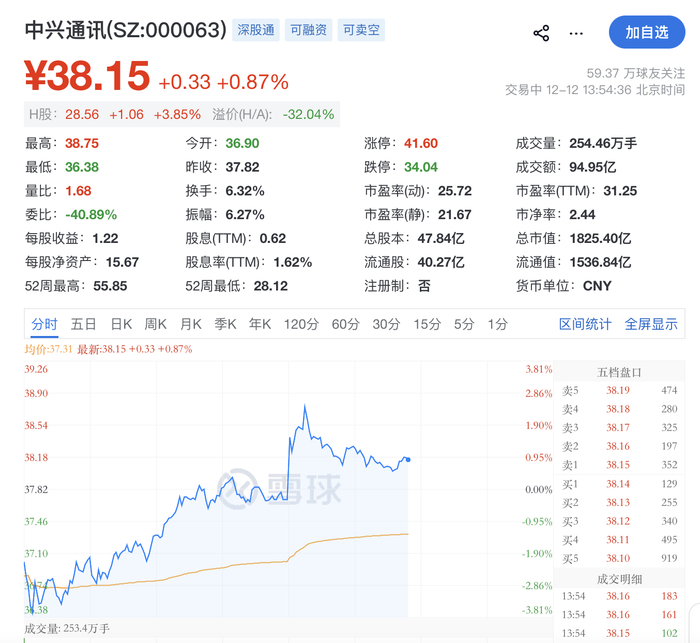Image resolution: width=700 pixels, height=643 pixels.
Task: Click the 买5 order row 38.10
Action: (620, 559)
